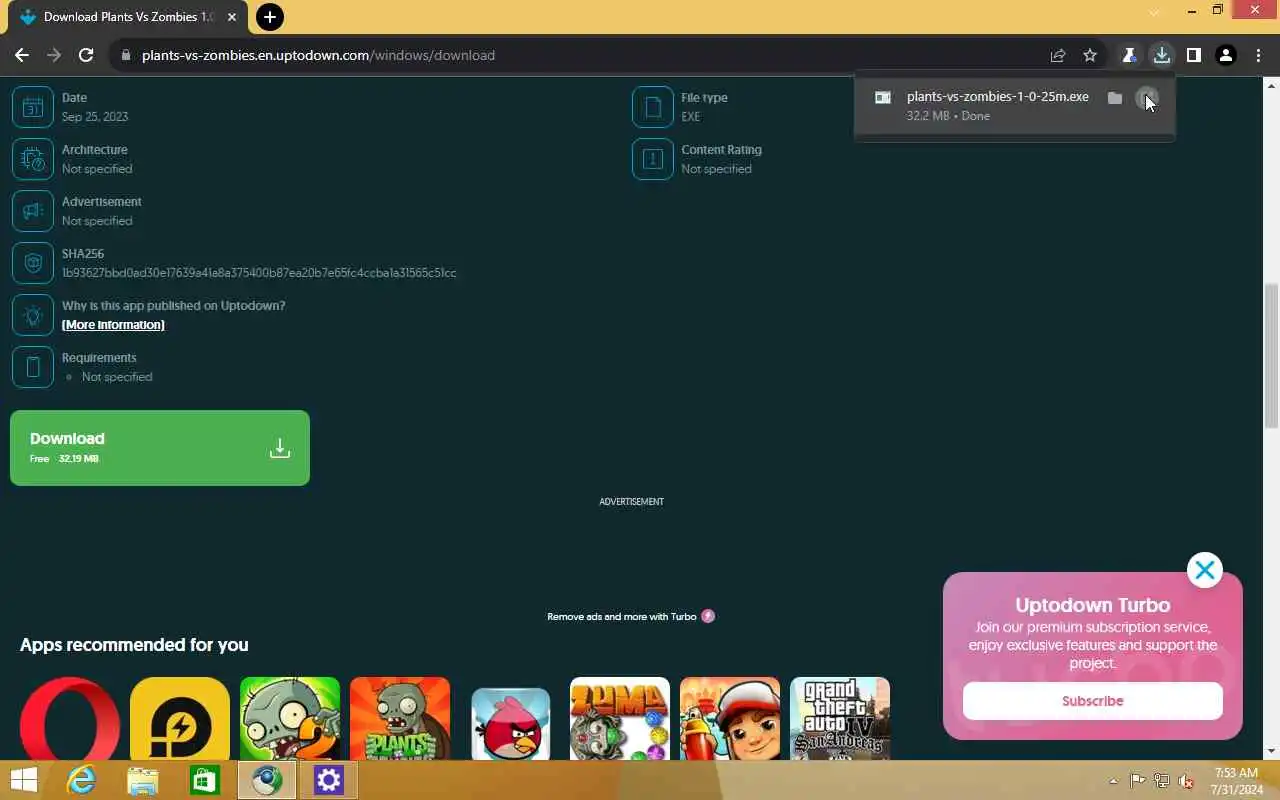Toggle the downloads toolbar icon

tap(1161, 55)
